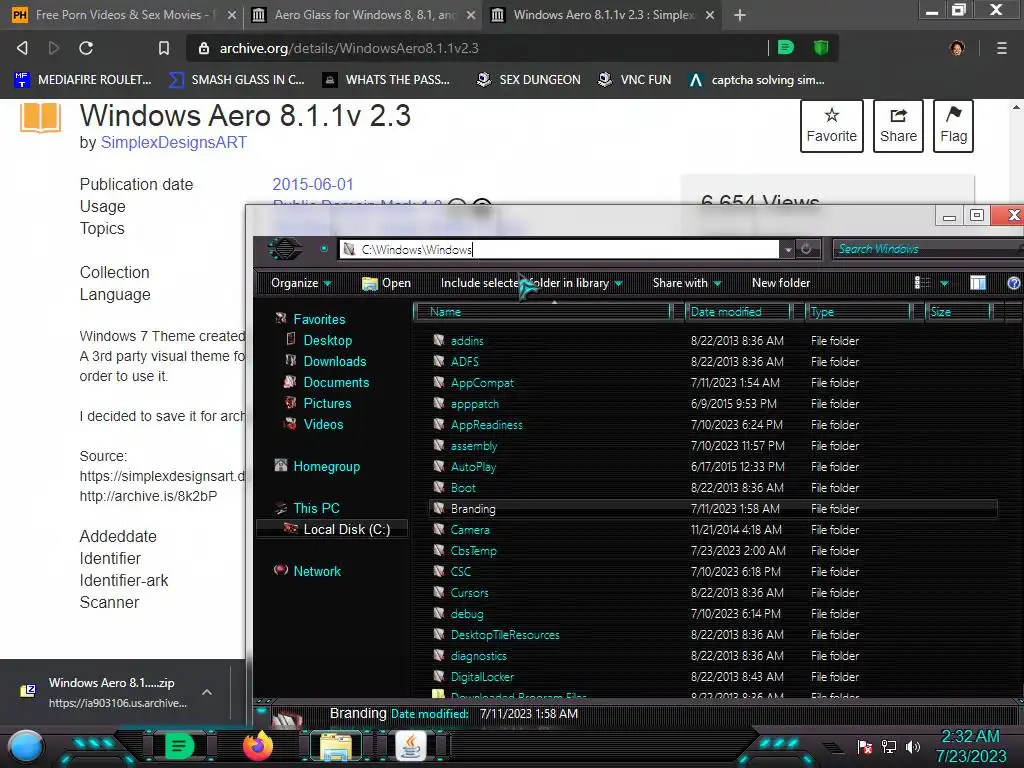Open the green chat extension icon
Screen dimensions: 1024x768
pos(786,47)
